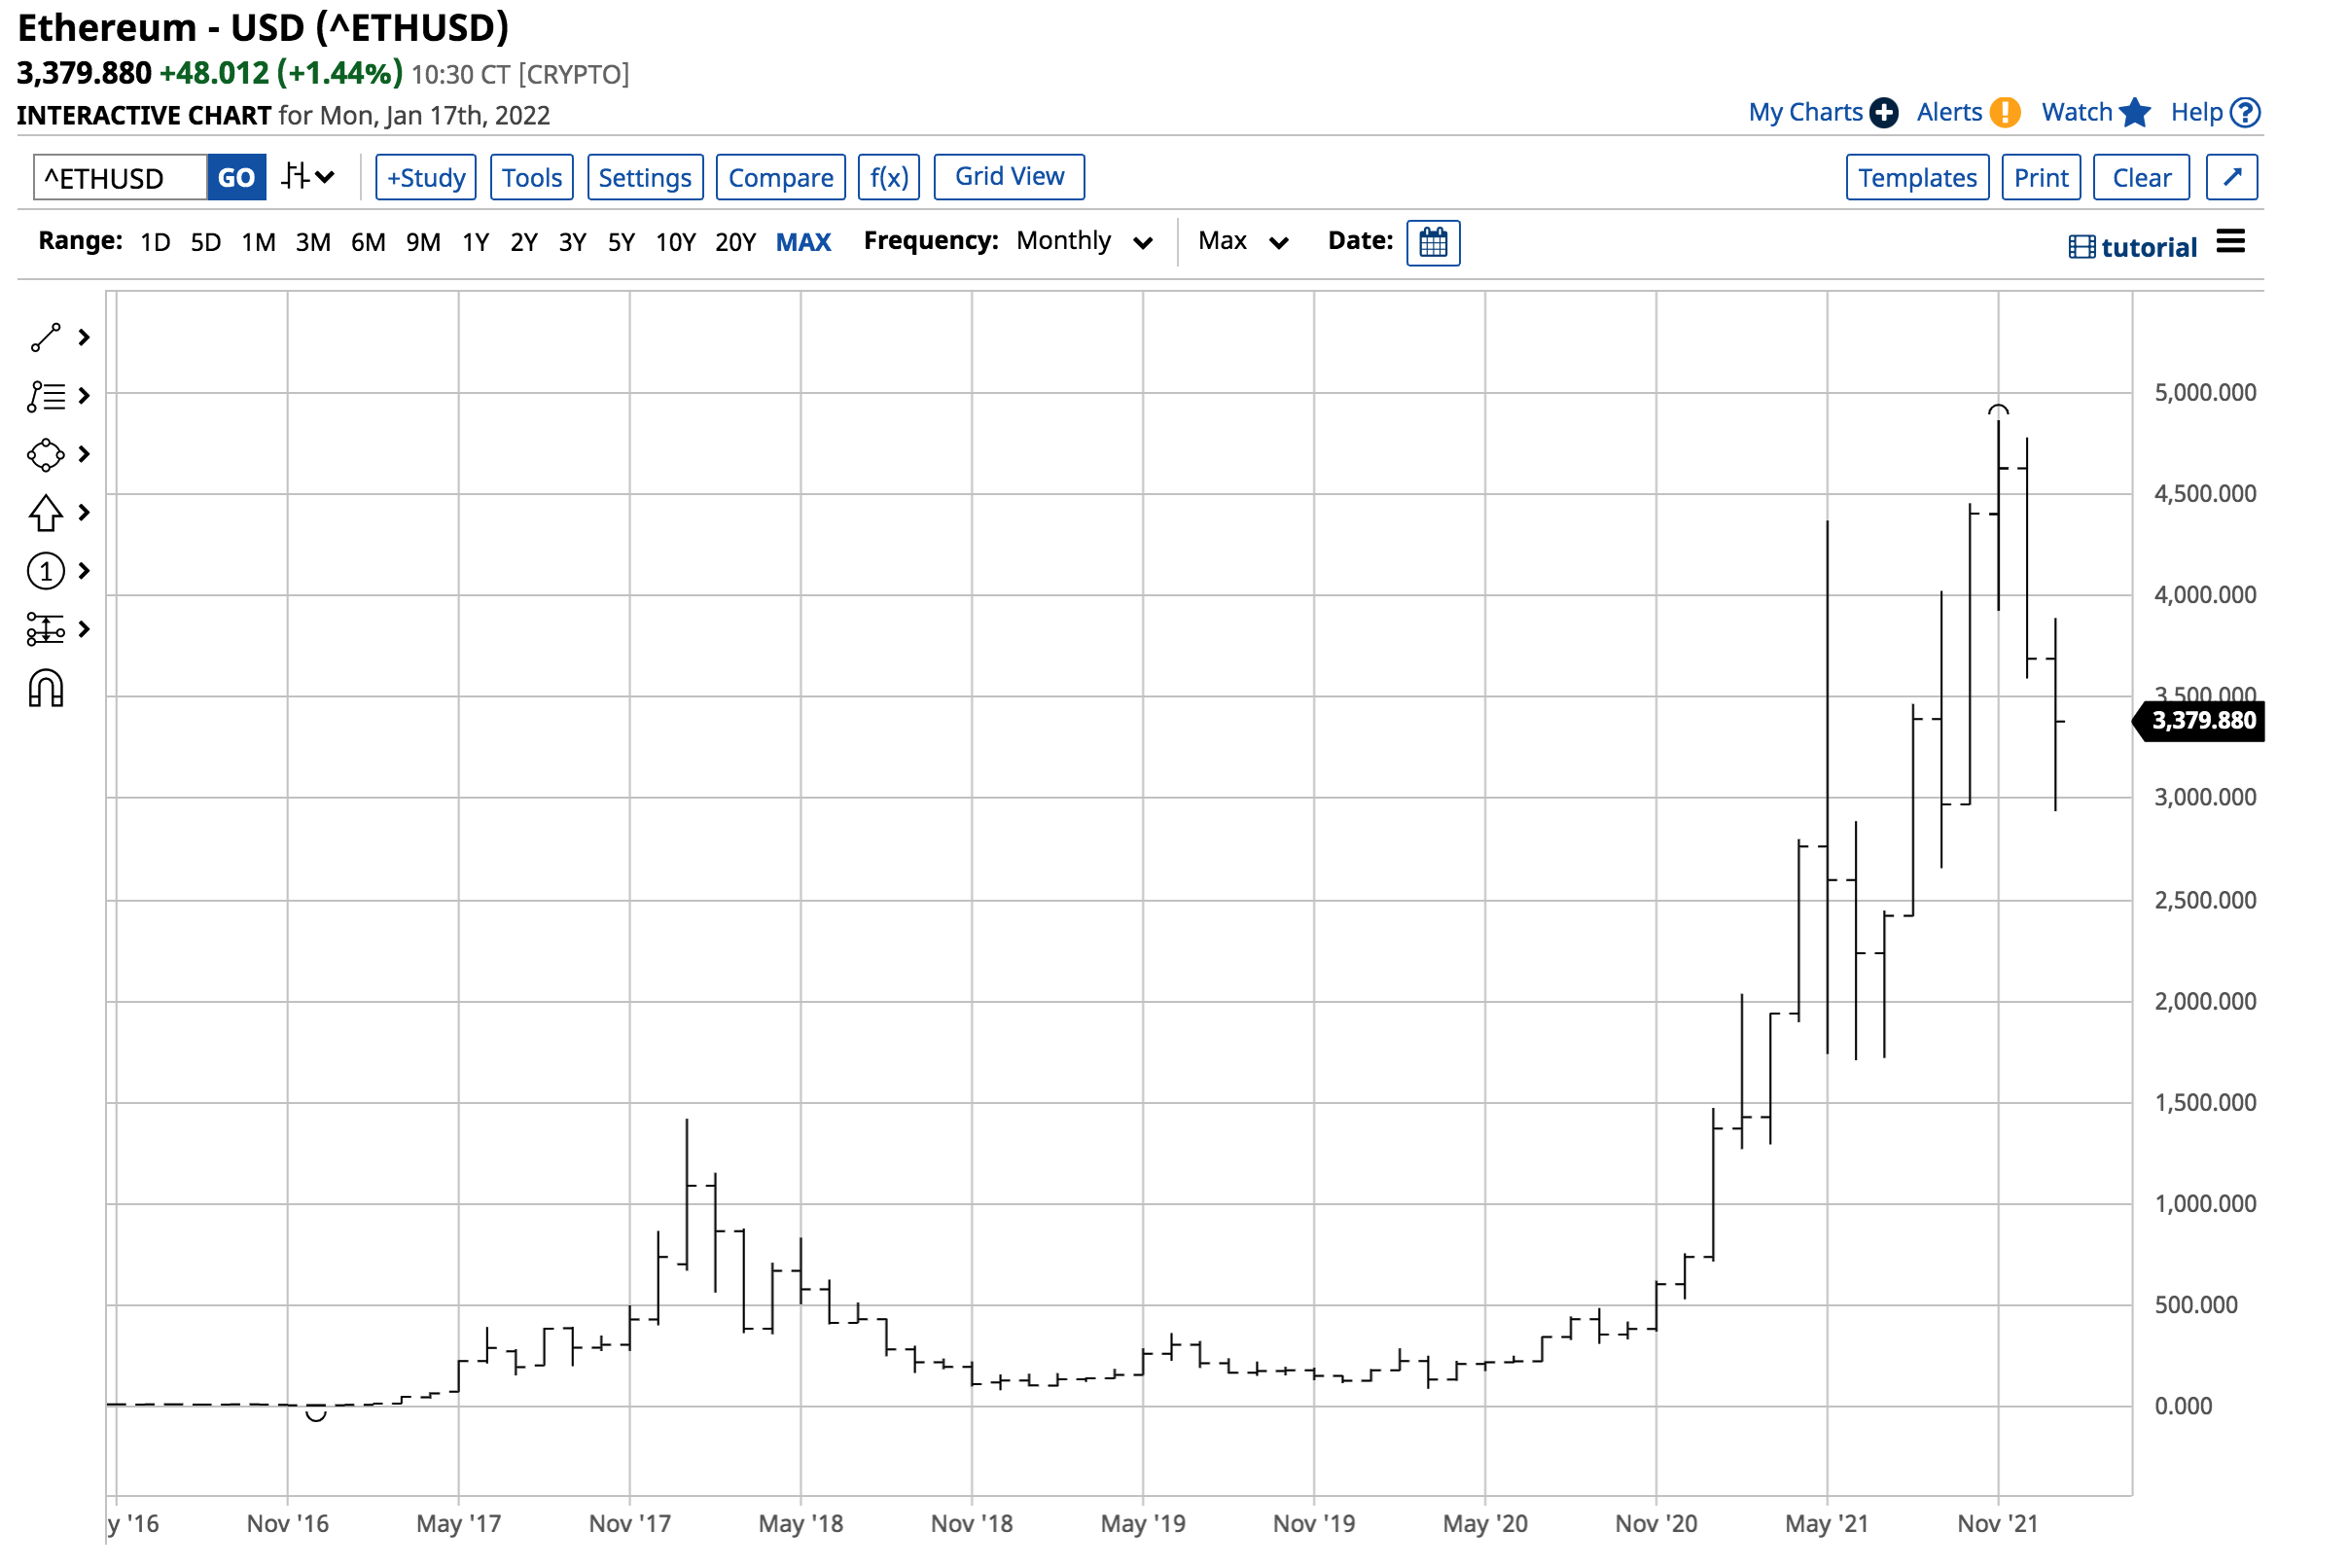This screenshot has height=1568, width=2348.
Task: Click the +Study button
Action: 426,177
